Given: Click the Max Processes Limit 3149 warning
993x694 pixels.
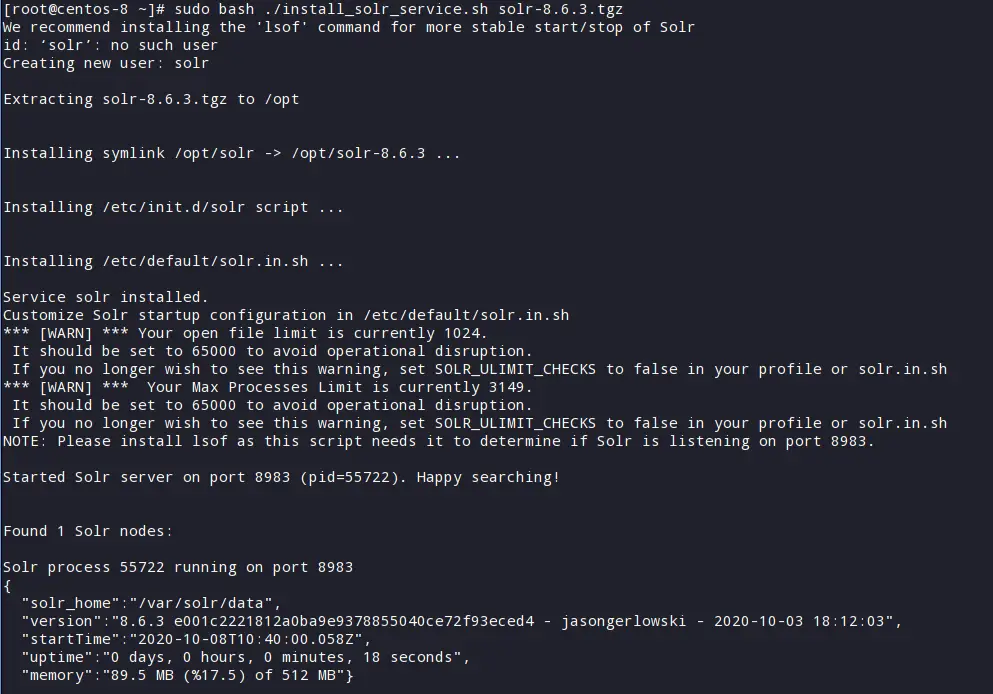Looking at the screenshot, I should [267, 387].
